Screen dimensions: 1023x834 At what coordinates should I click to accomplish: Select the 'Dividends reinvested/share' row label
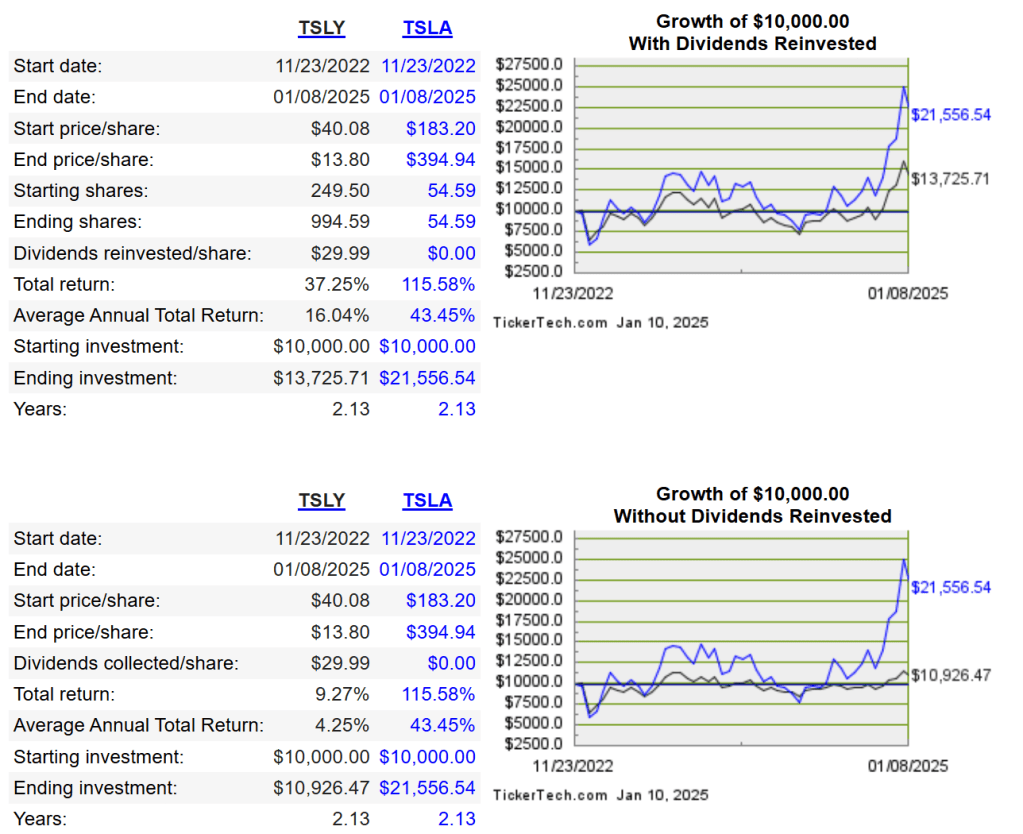point(132,253)
